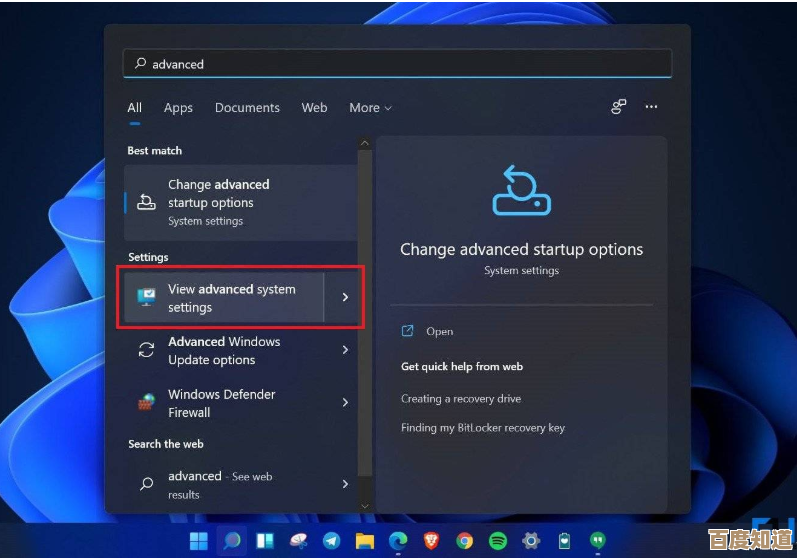Expand View advanced system settings chevron
This screenshot has width=797, height=558.
pyautogui.click(x=345, y=297)
